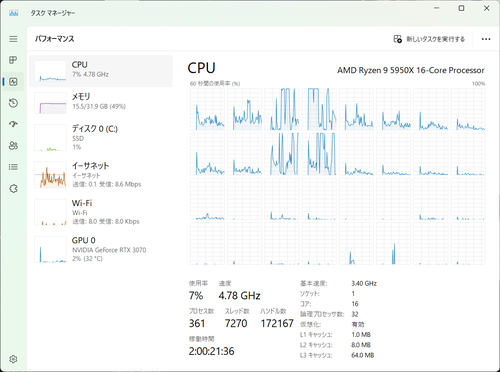Image resolution: width=500 pixels, height=372 pixels.
Task: Select the イーサネット performance item
Action: 101,175
